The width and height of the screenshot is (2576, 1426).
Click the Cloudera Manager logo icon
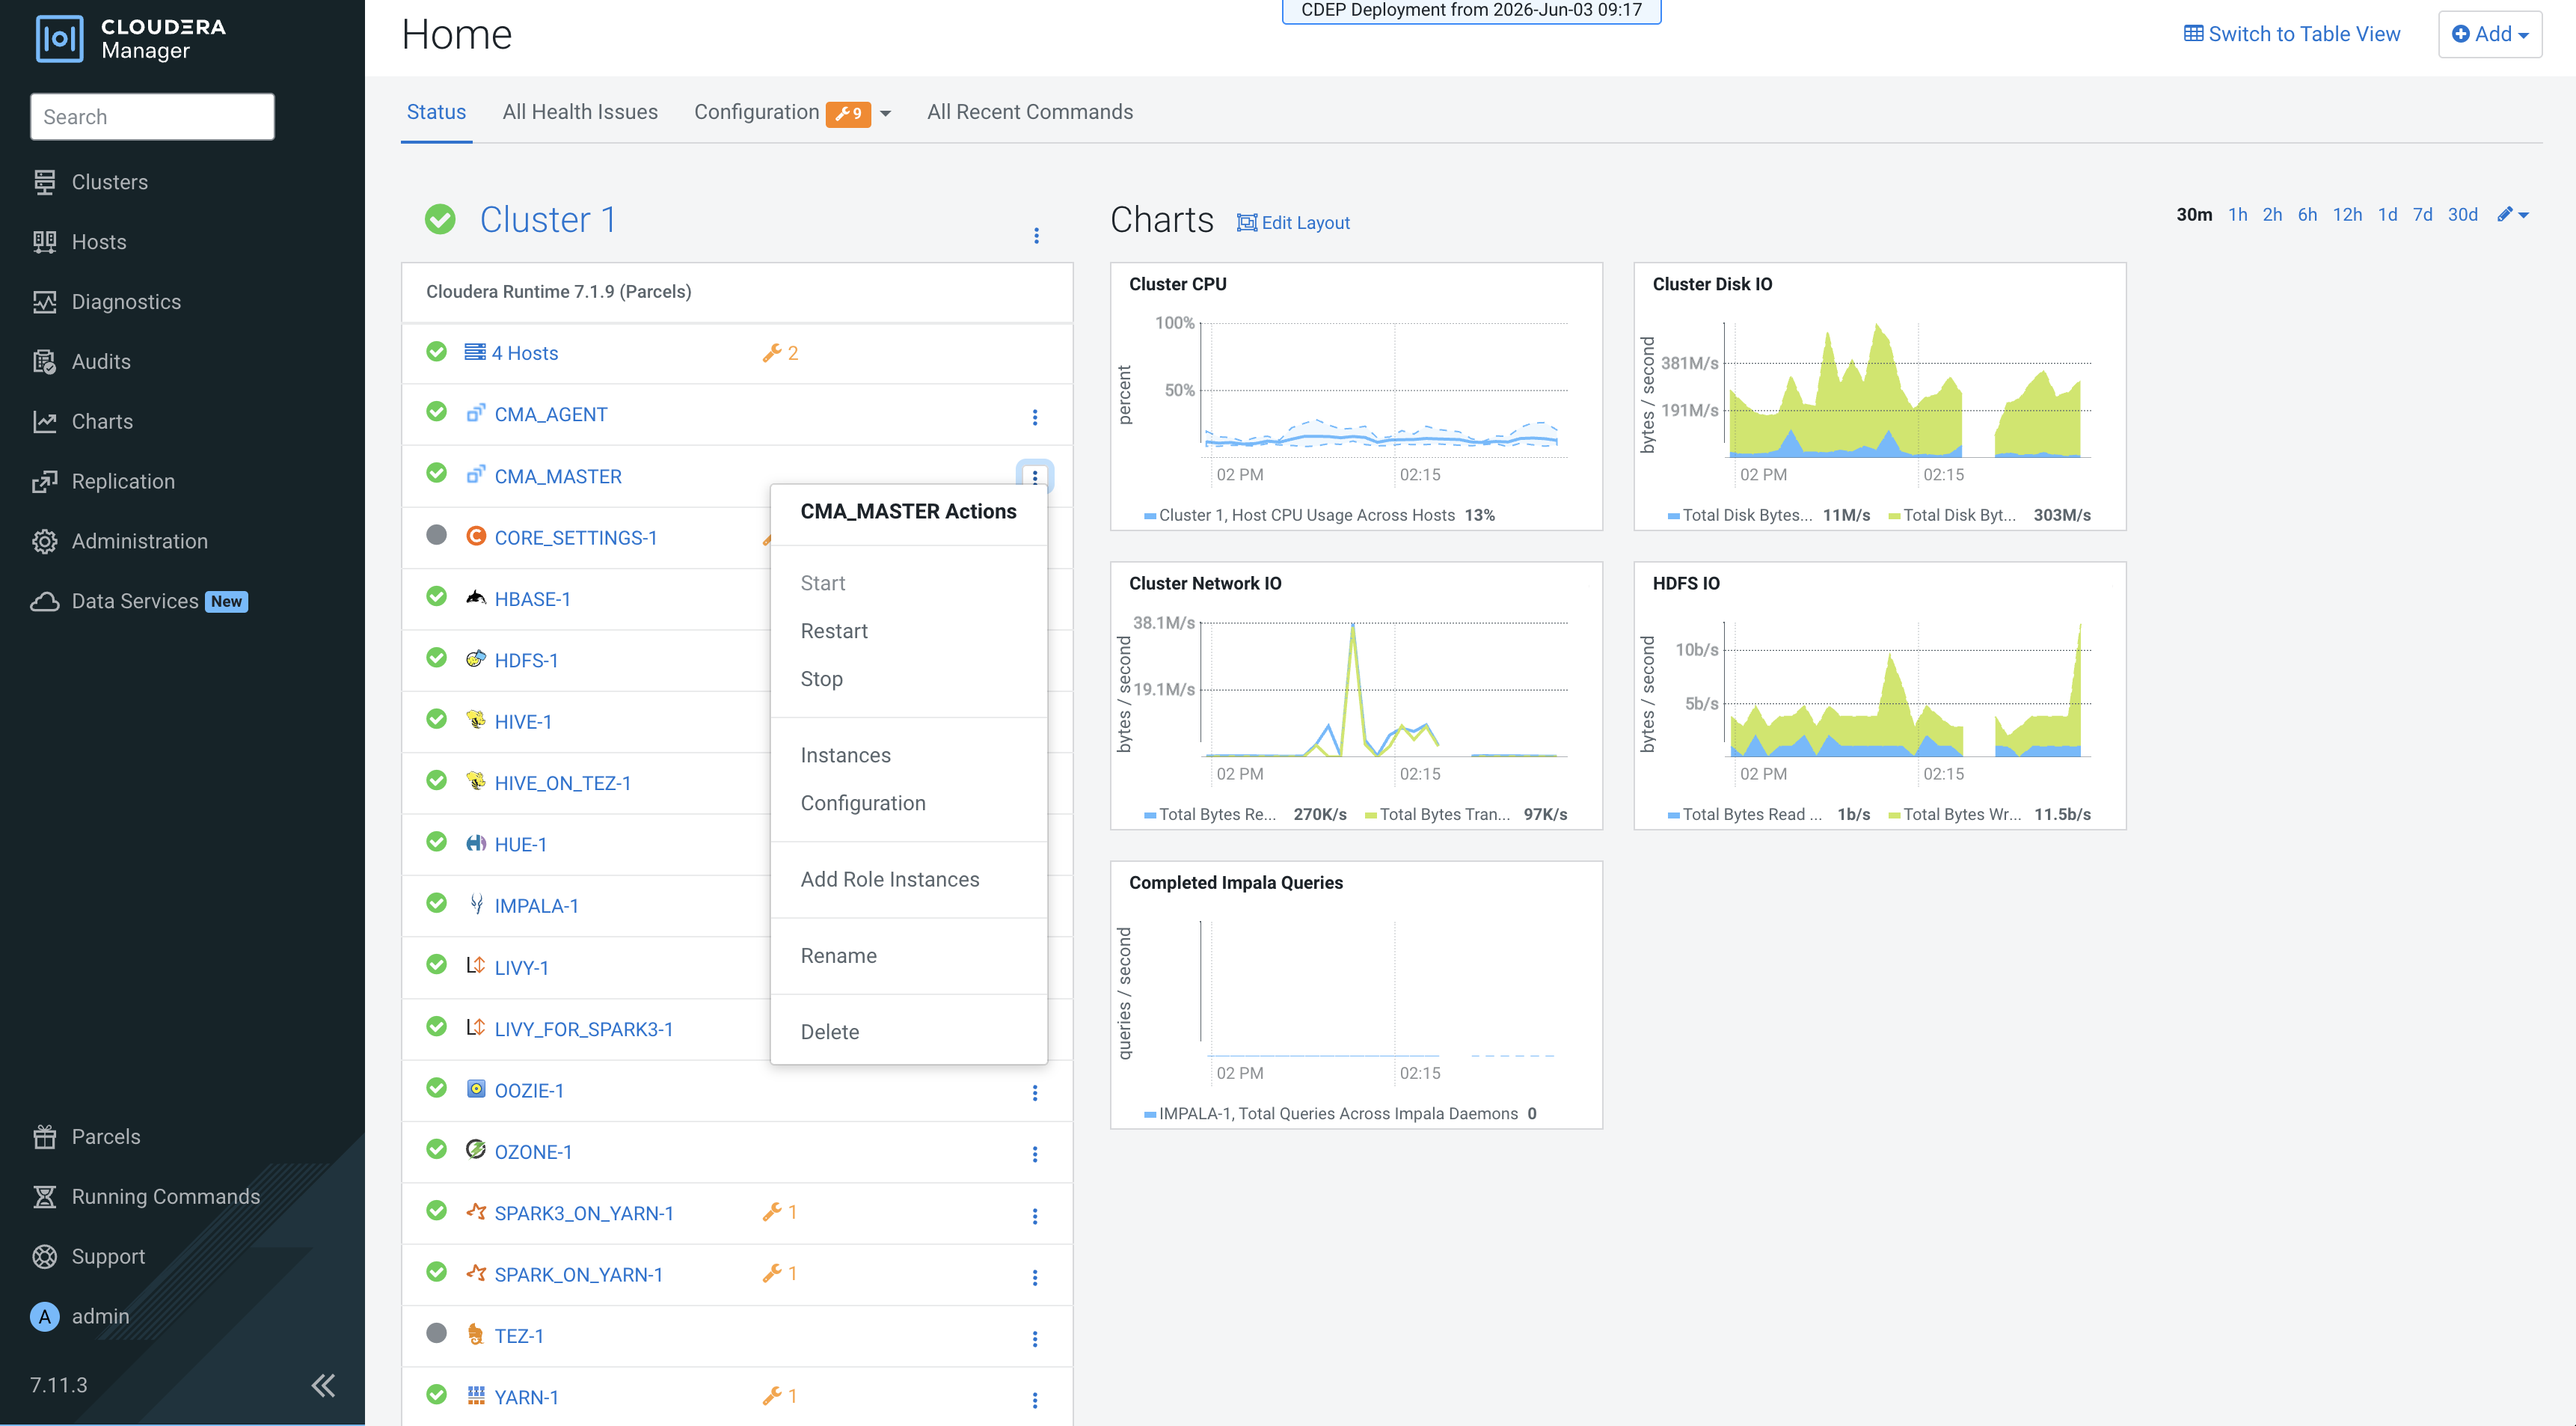pos(59,38)
